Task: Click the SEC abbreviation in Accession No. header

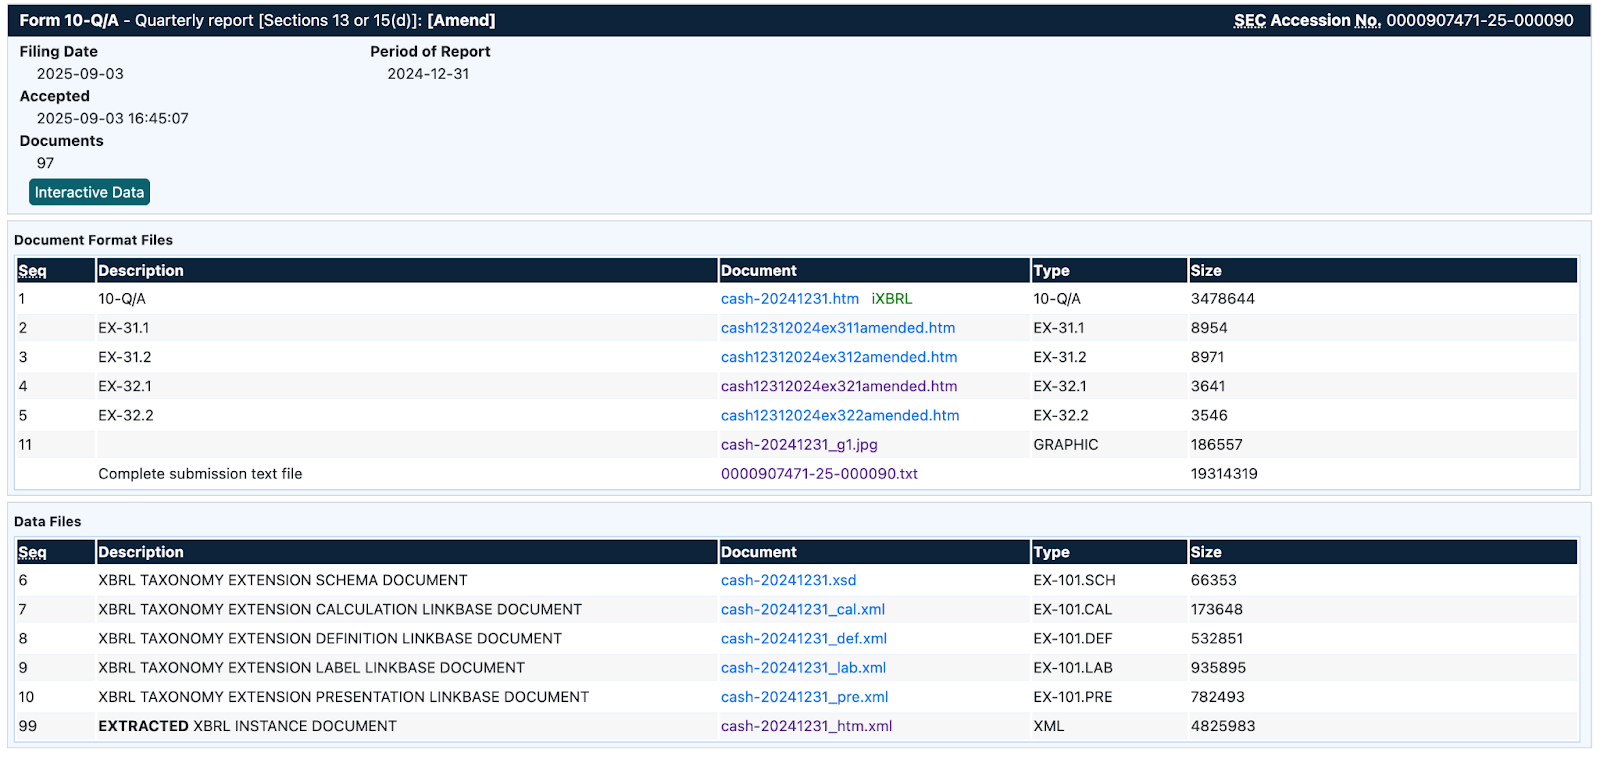Action: point(1249,20)
